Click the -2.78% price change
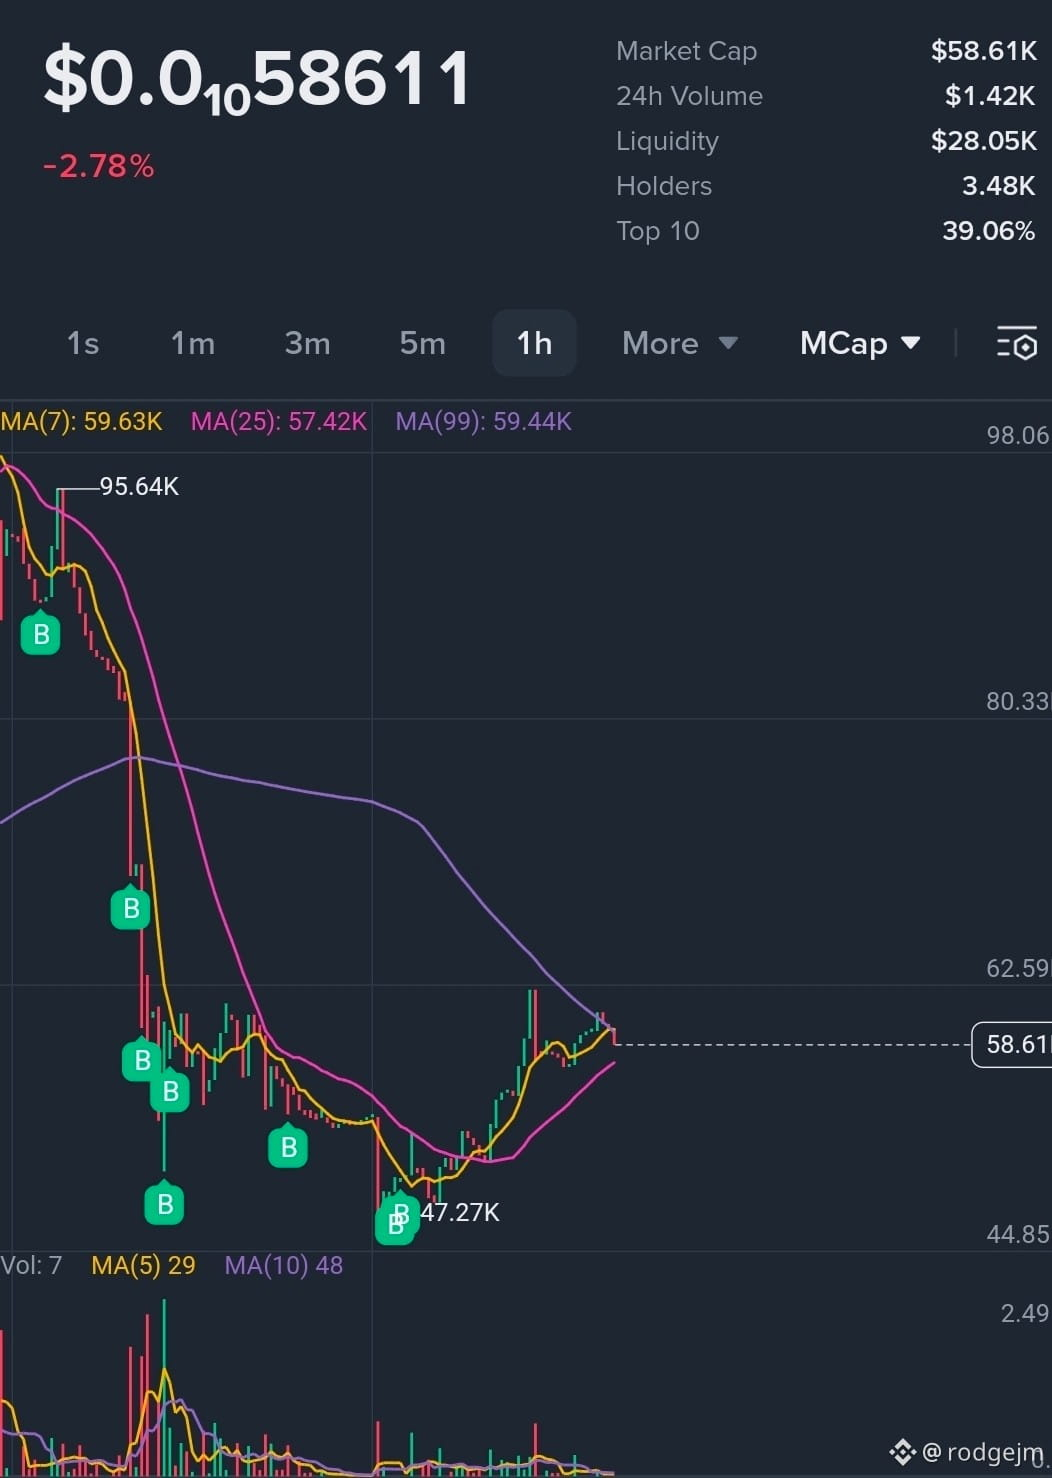This screenshot has height=1478, width=1052. click(98, 166)
